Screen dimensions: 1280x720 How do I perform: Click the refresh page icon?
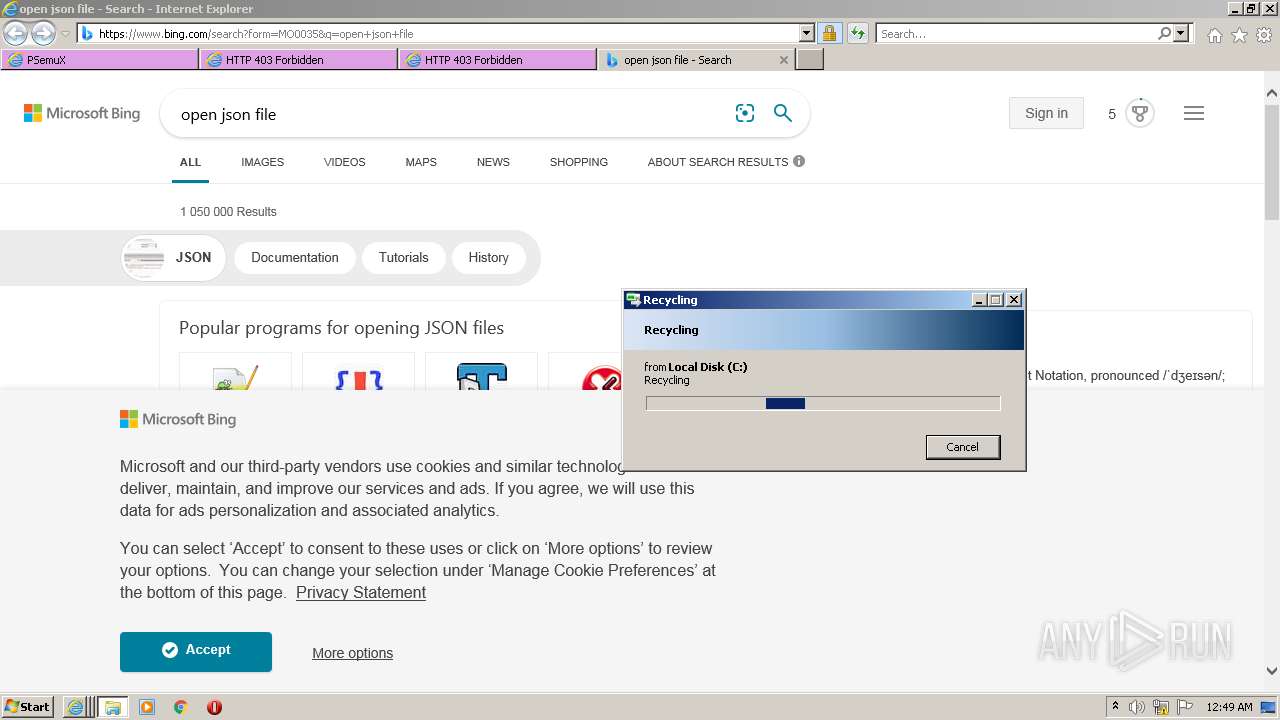(857, 33)
